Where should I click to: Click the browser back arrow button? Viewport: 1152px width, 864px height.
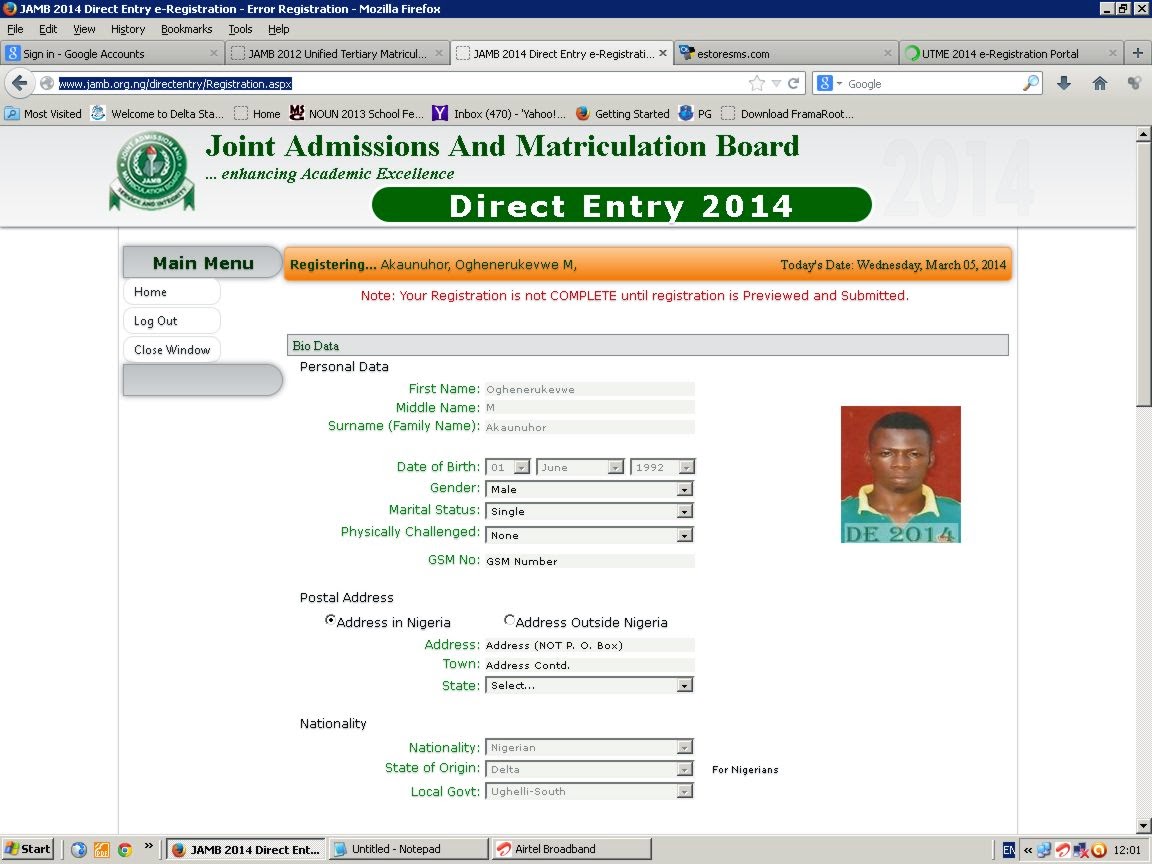click(x=20, y=83)
